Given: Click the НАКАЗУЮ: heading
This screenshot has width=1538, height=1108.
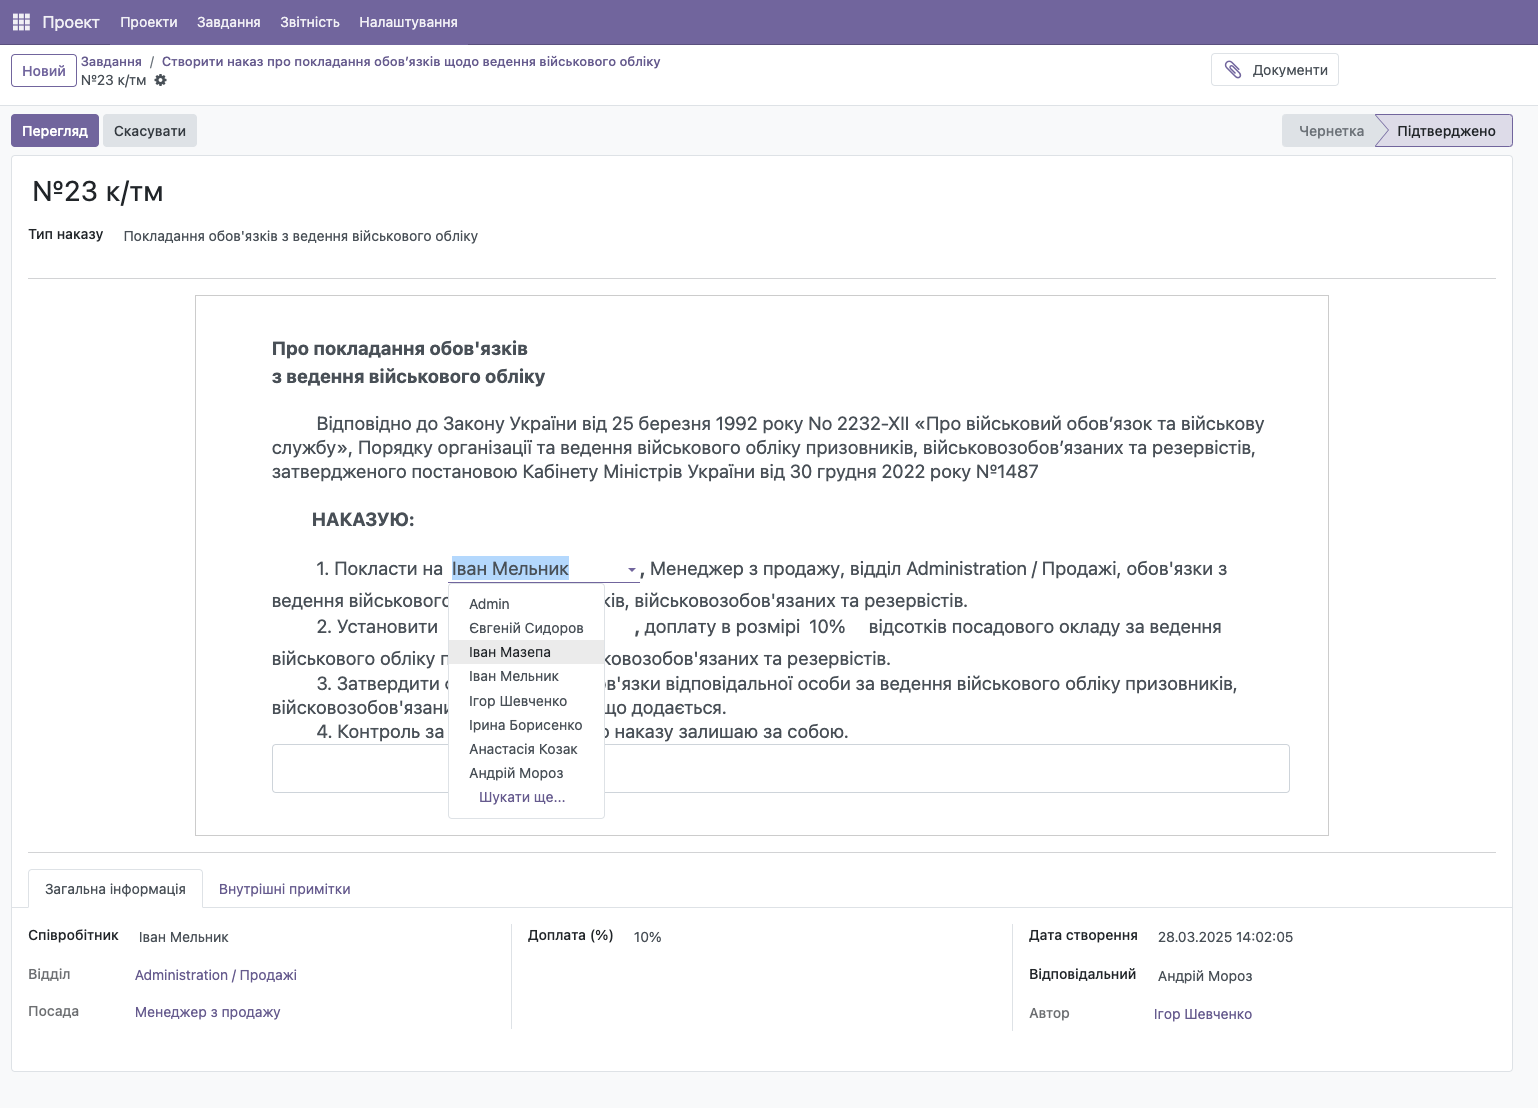Looking at the screenshot, I should pos(363,520).
